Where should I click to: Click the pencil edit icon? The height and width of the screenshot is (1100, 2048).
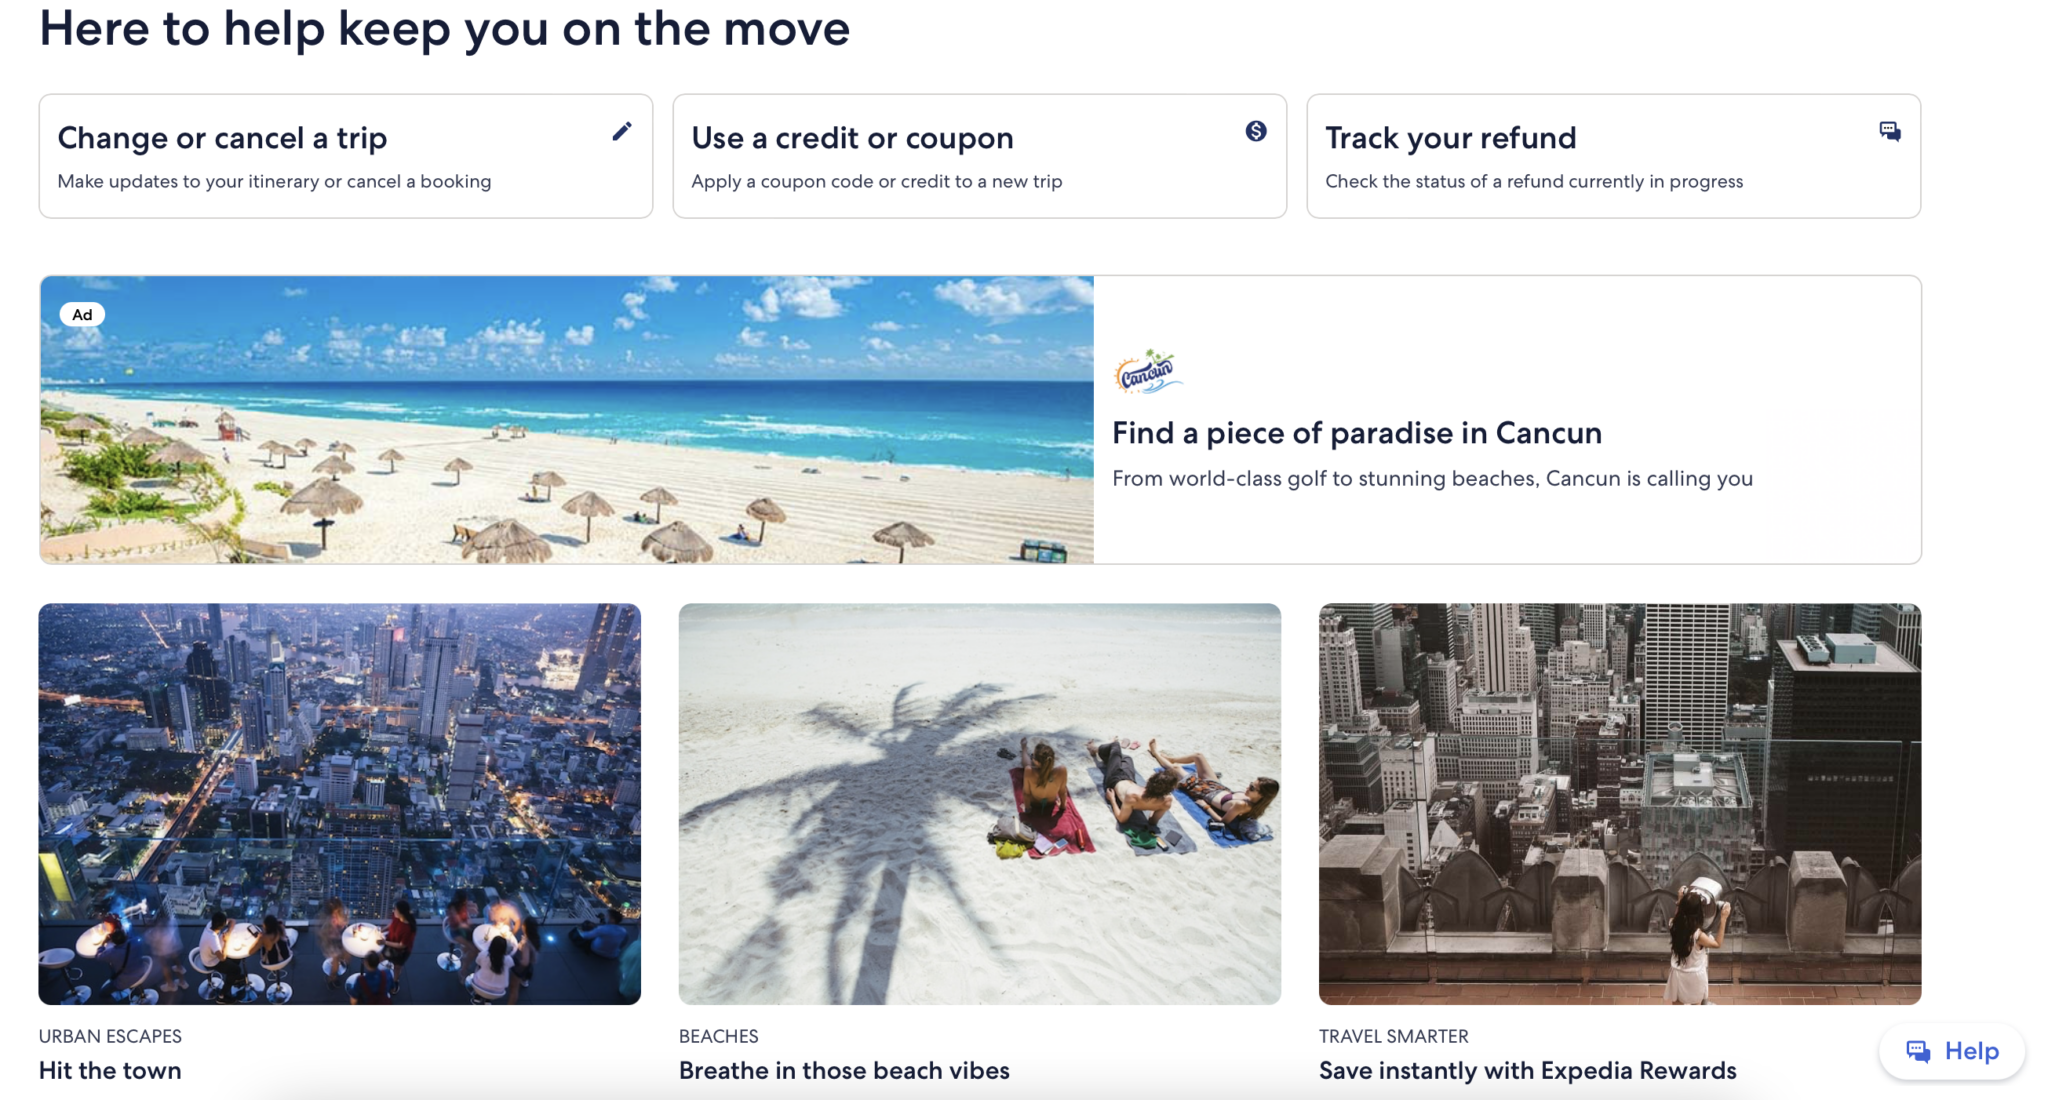click(x=622, y=132)
